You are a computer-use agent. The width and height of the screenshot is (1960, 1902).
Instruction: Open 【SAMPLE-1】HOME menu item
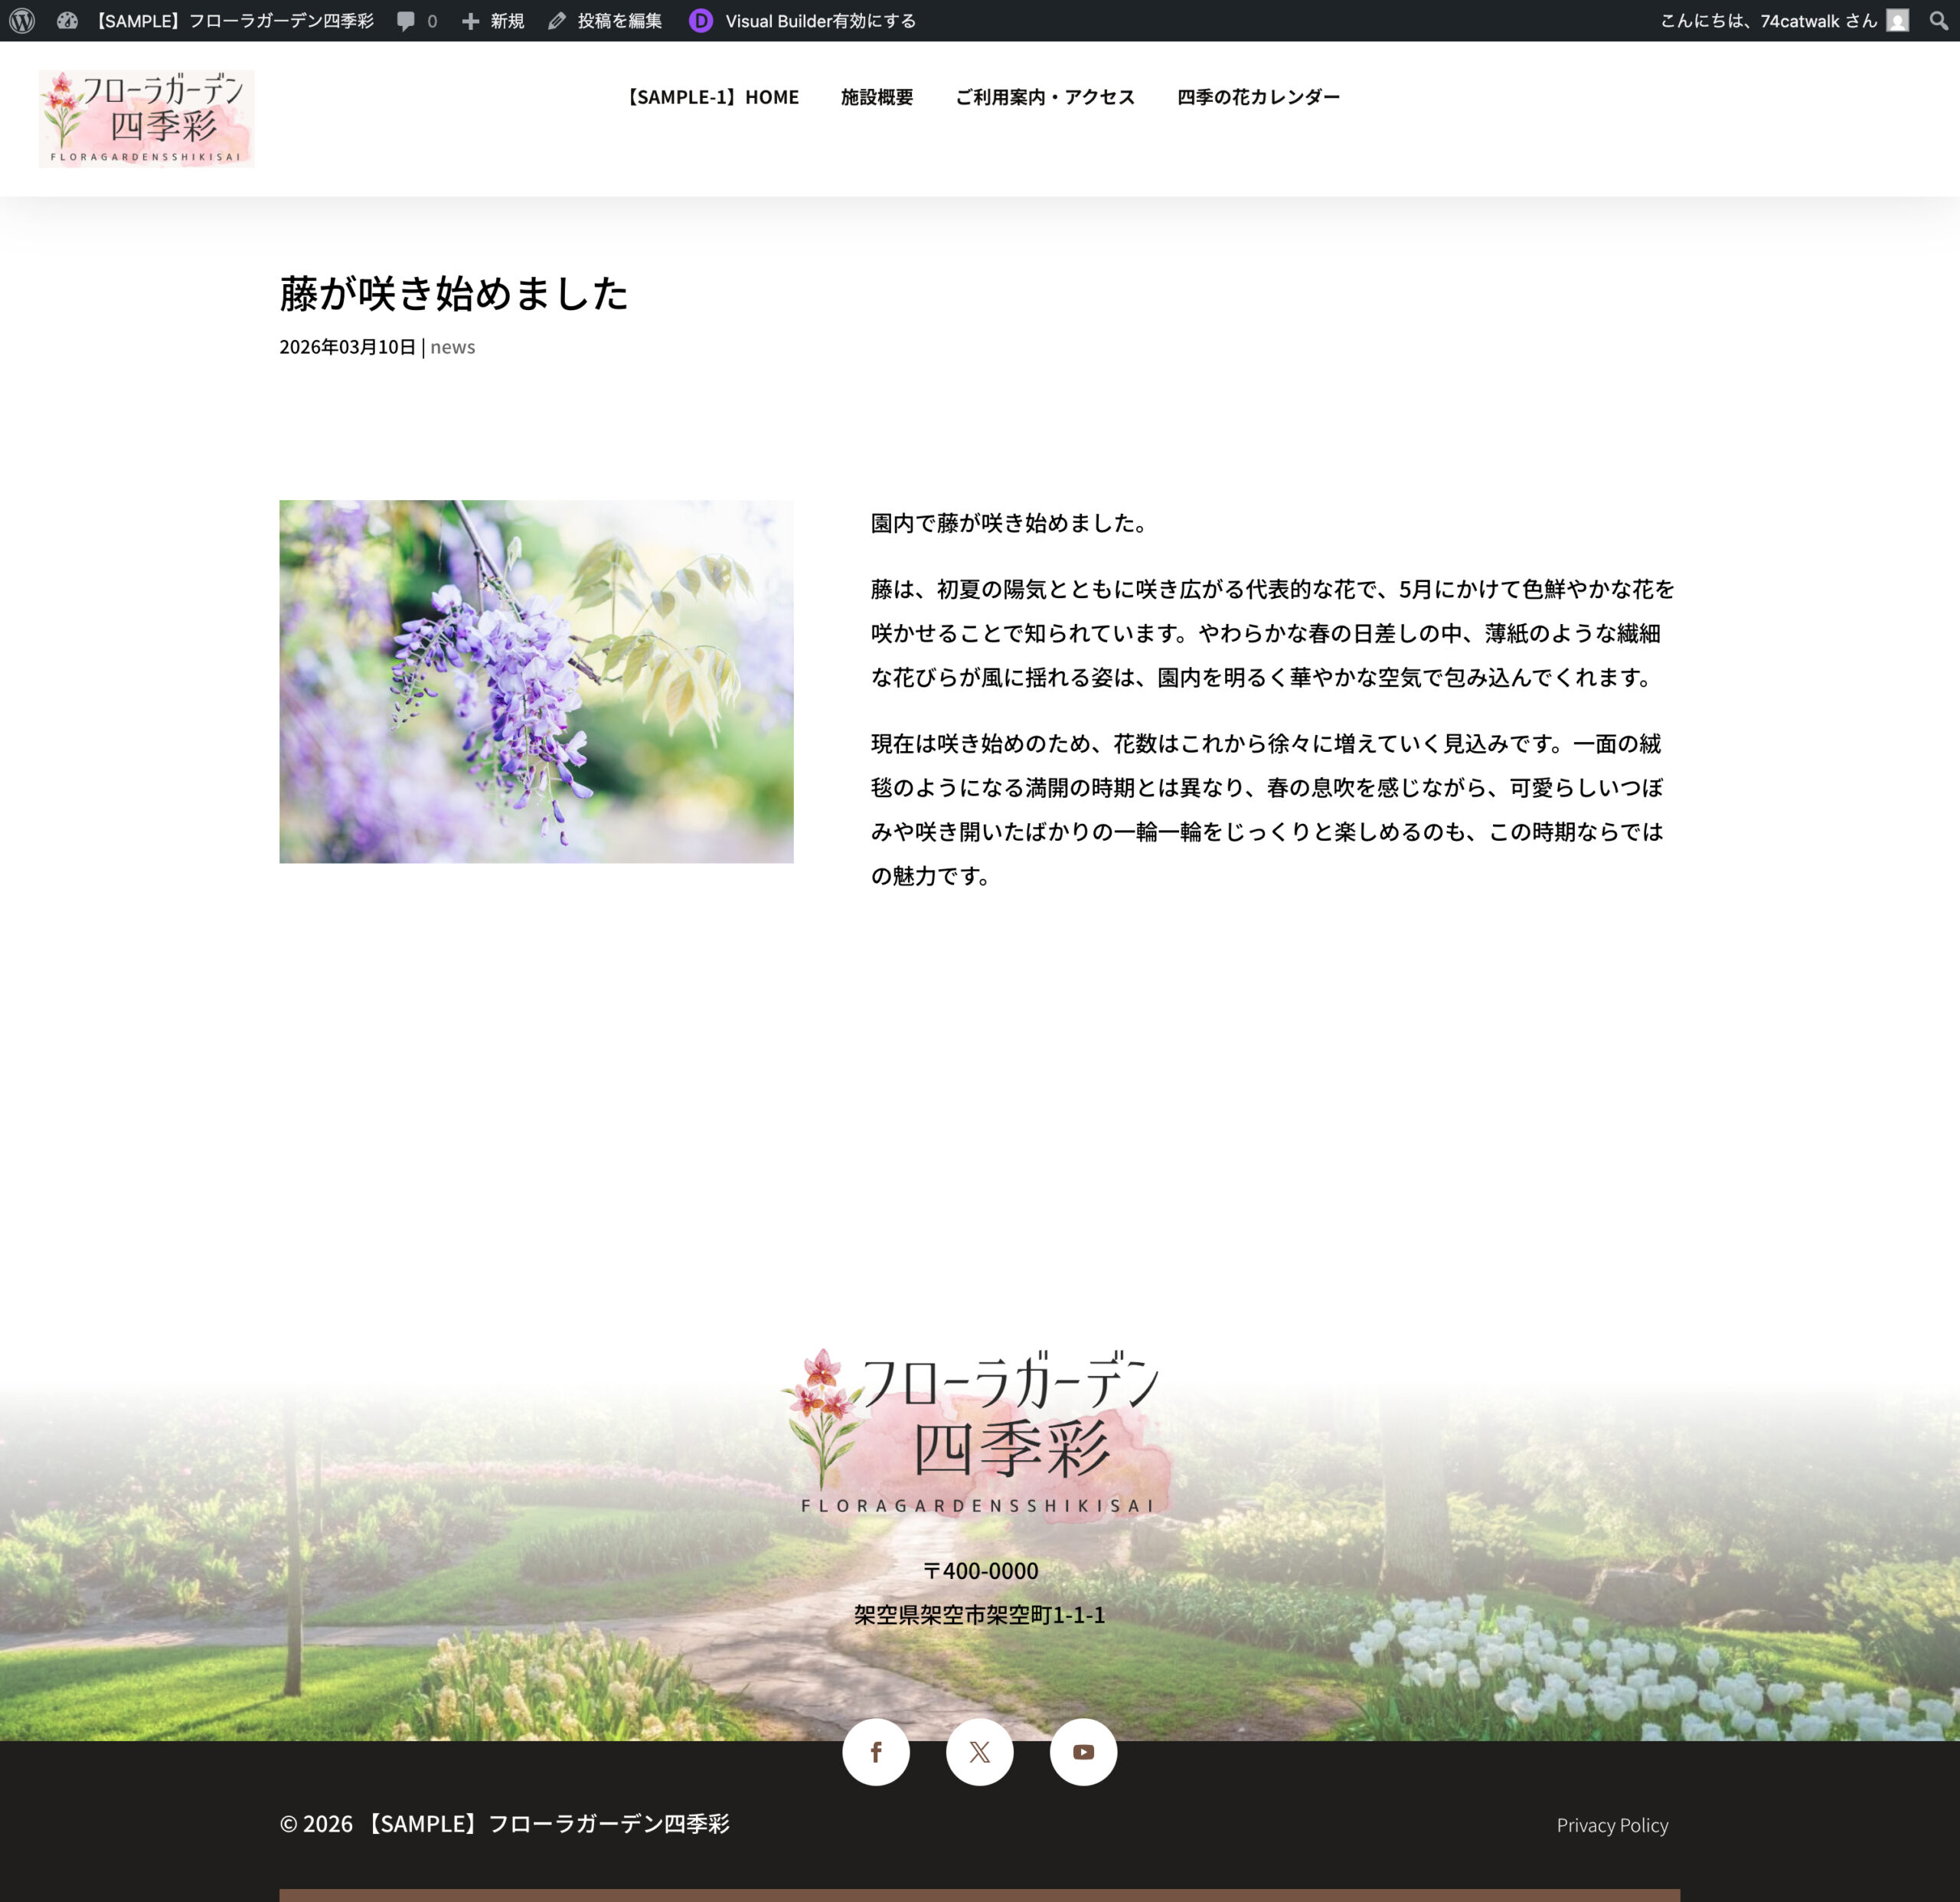click(711, 97)
